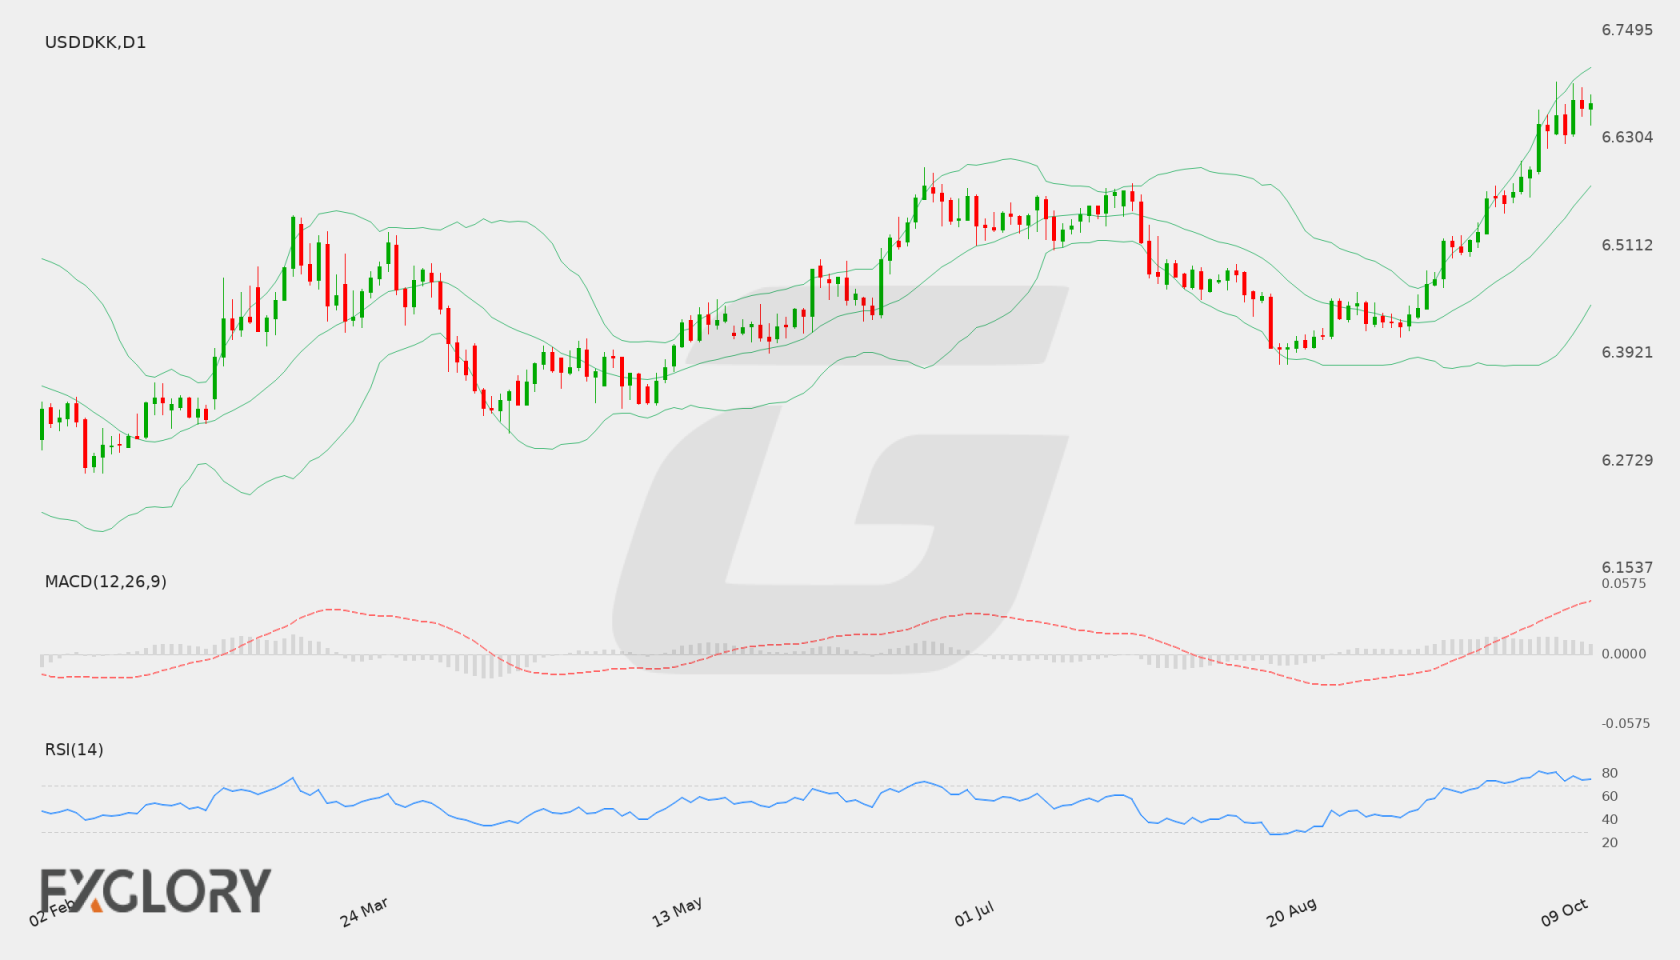Click the RSI(14) indicator label

74,749
